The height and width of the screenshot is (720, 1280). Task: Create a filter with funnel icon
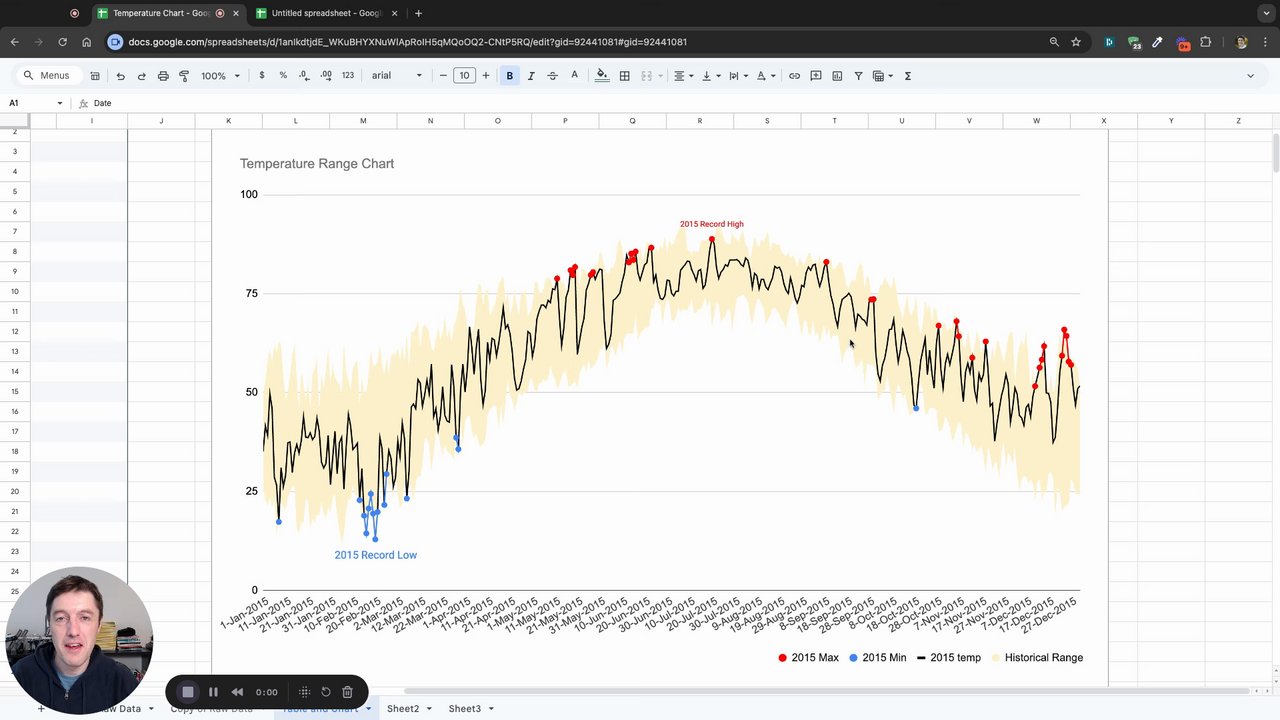click(x=858, y=76)
